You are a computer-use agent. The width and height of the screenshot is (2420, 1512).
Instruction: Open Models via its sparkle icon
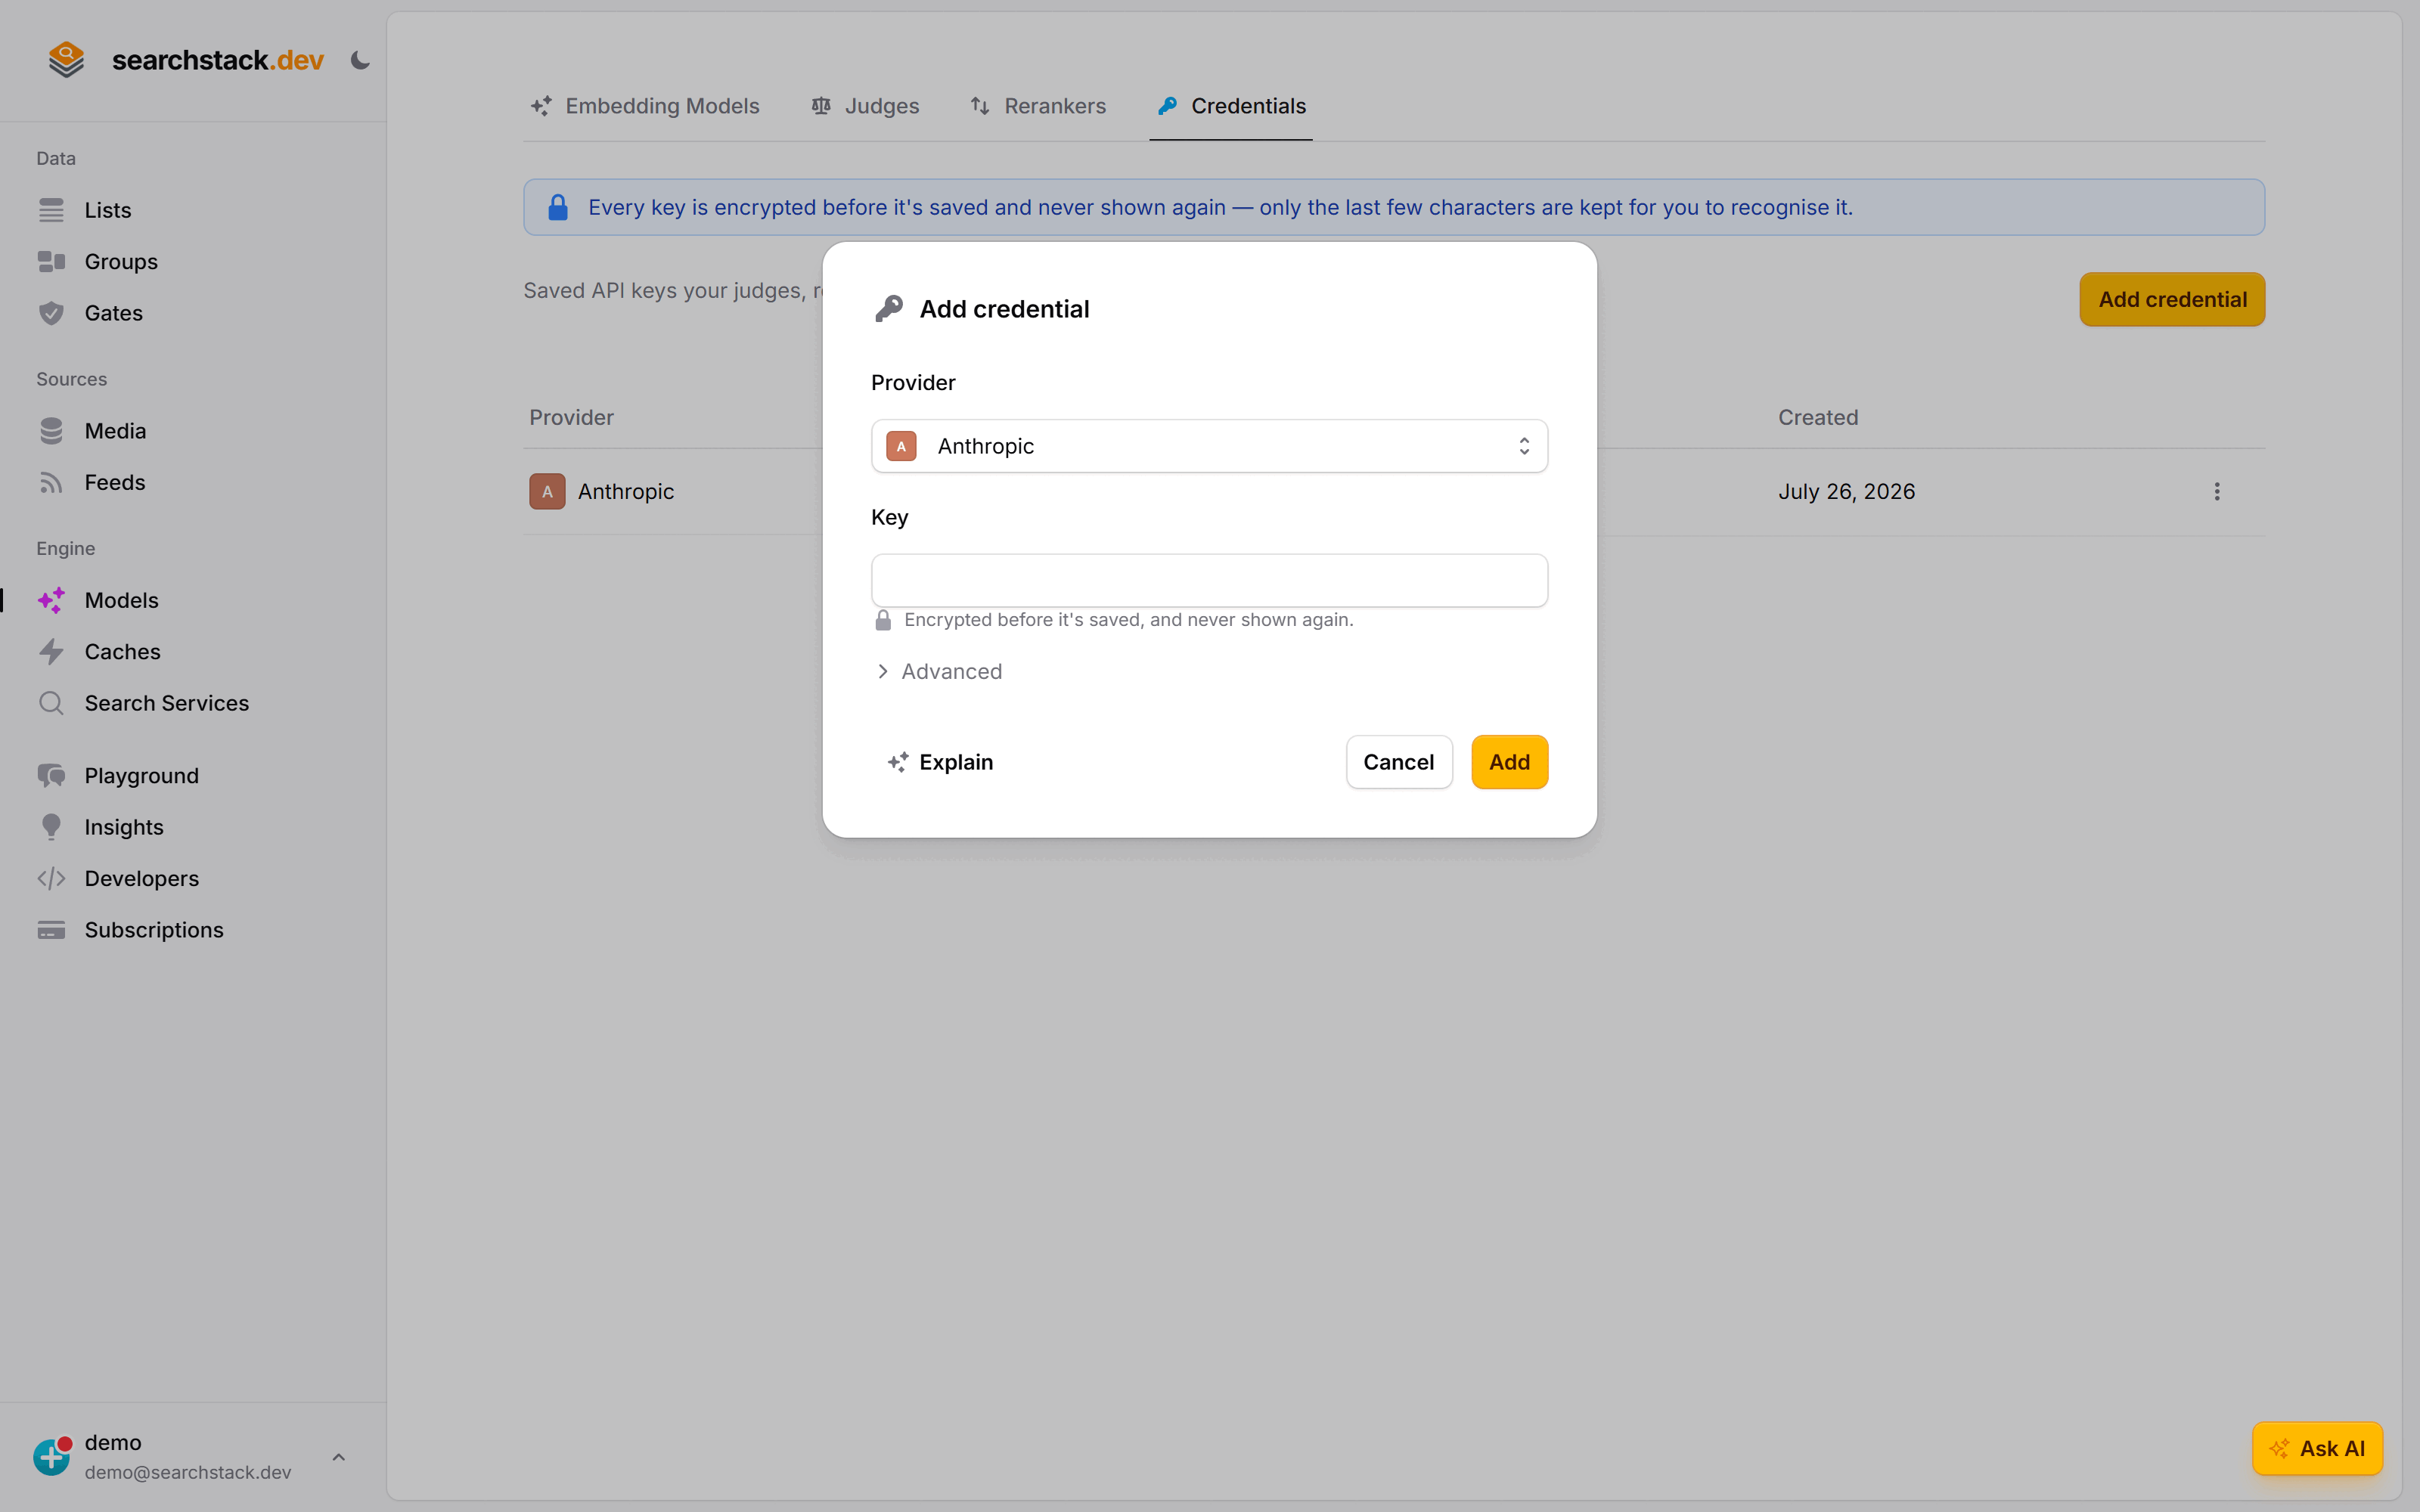[x=51, y=600]
